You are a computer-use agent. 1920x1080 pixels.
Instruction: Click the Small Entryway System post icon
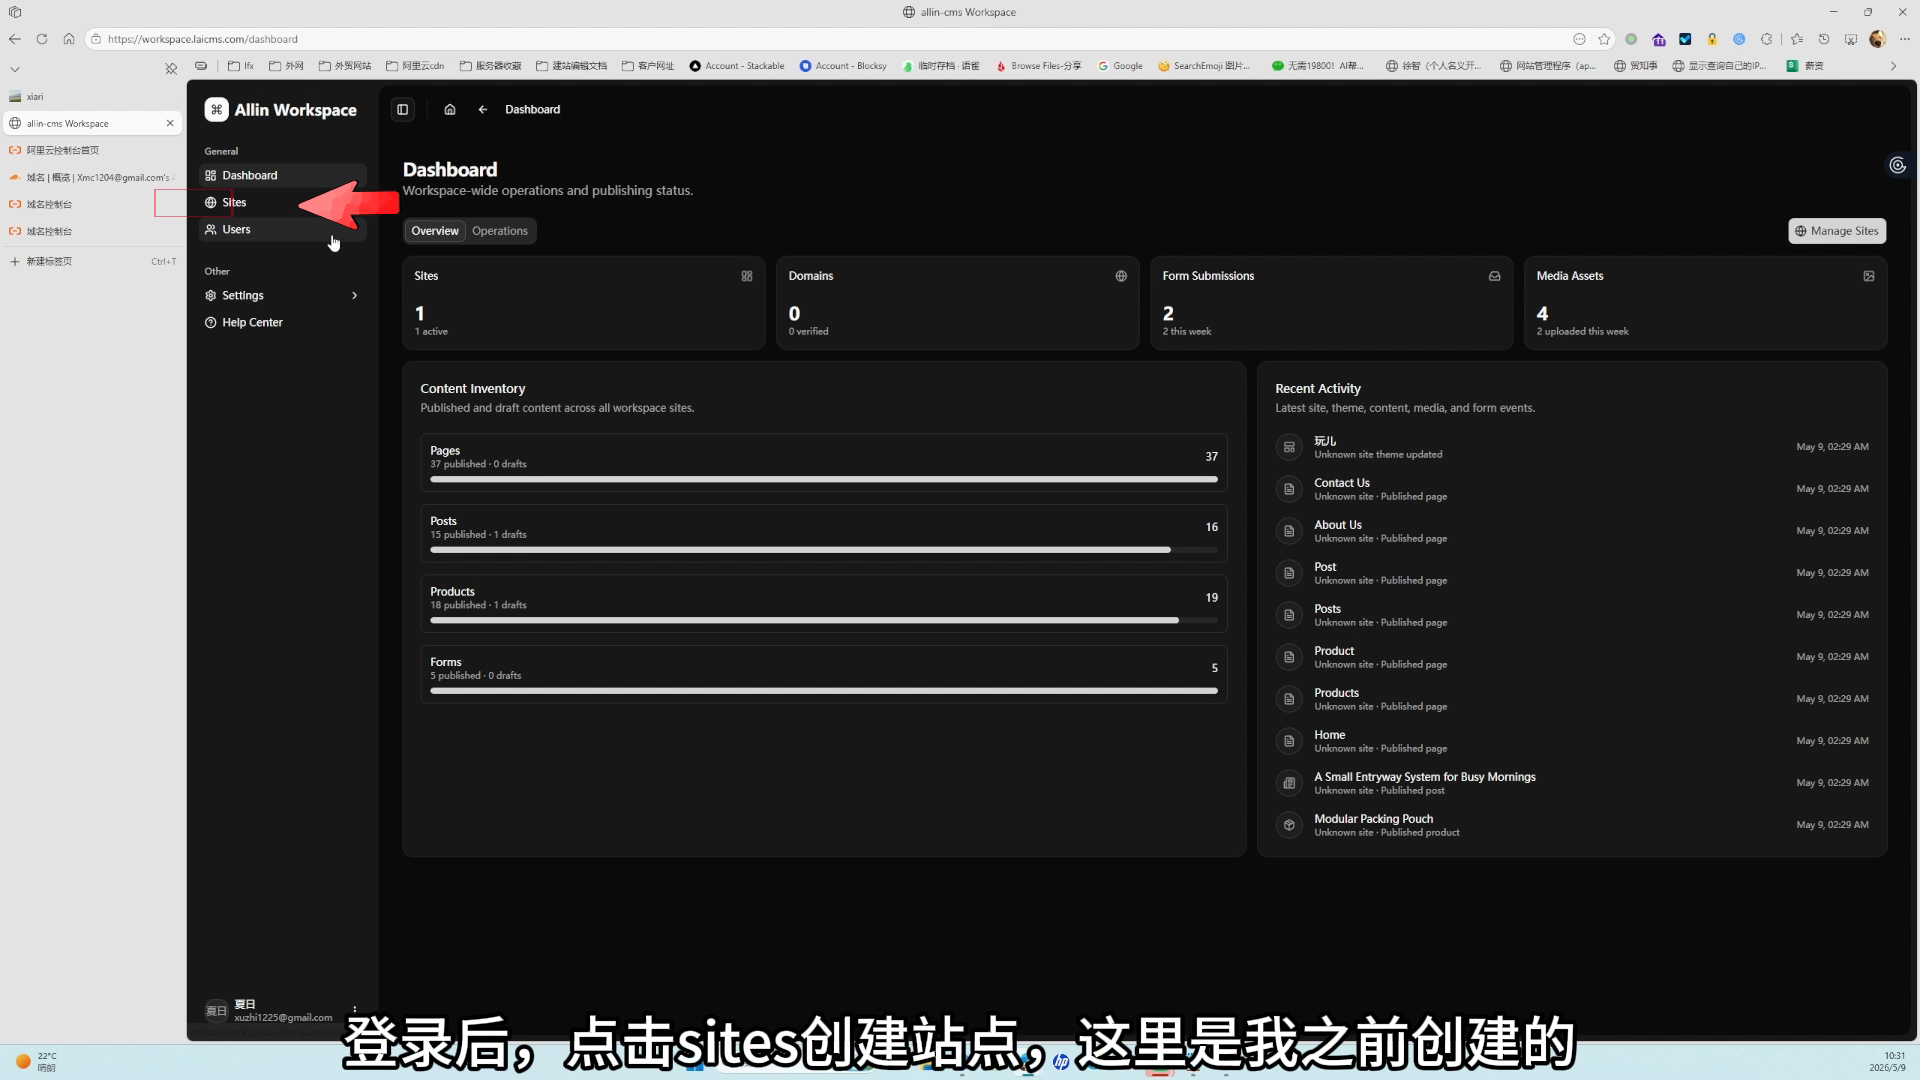(1289, 783)
